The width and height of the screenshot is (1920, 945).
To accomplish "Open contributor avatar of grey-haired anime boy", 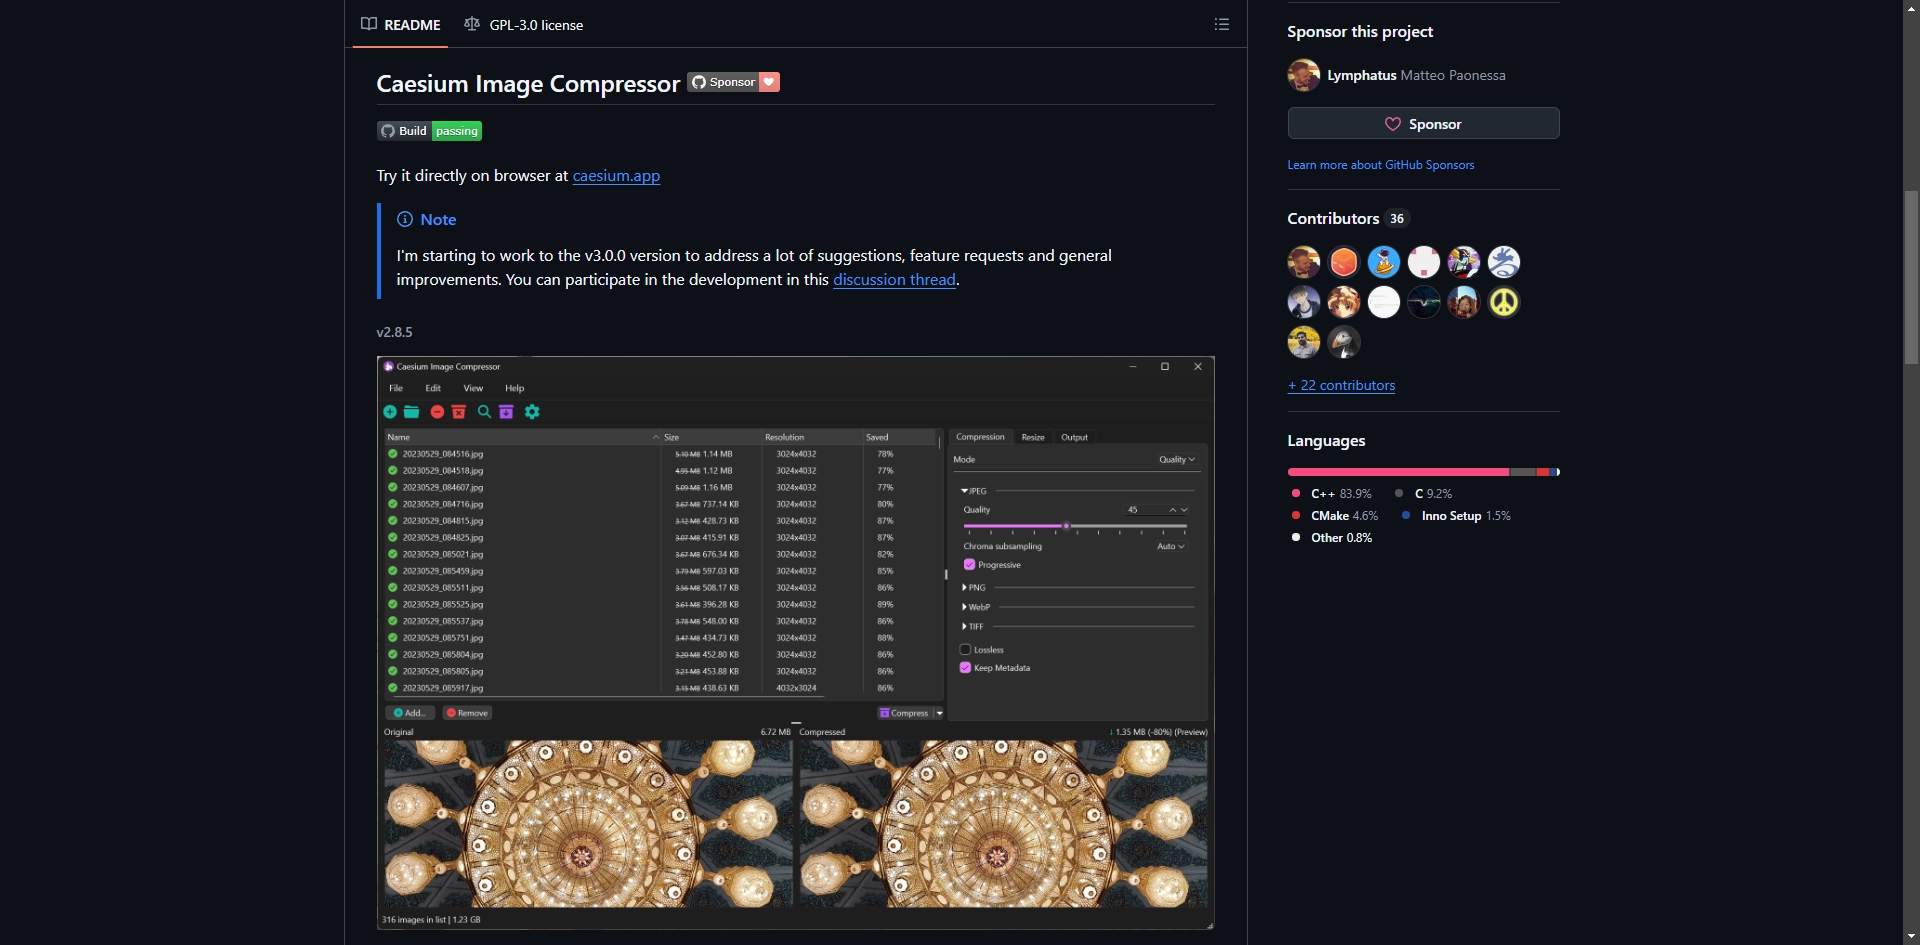I will 1304,302.
